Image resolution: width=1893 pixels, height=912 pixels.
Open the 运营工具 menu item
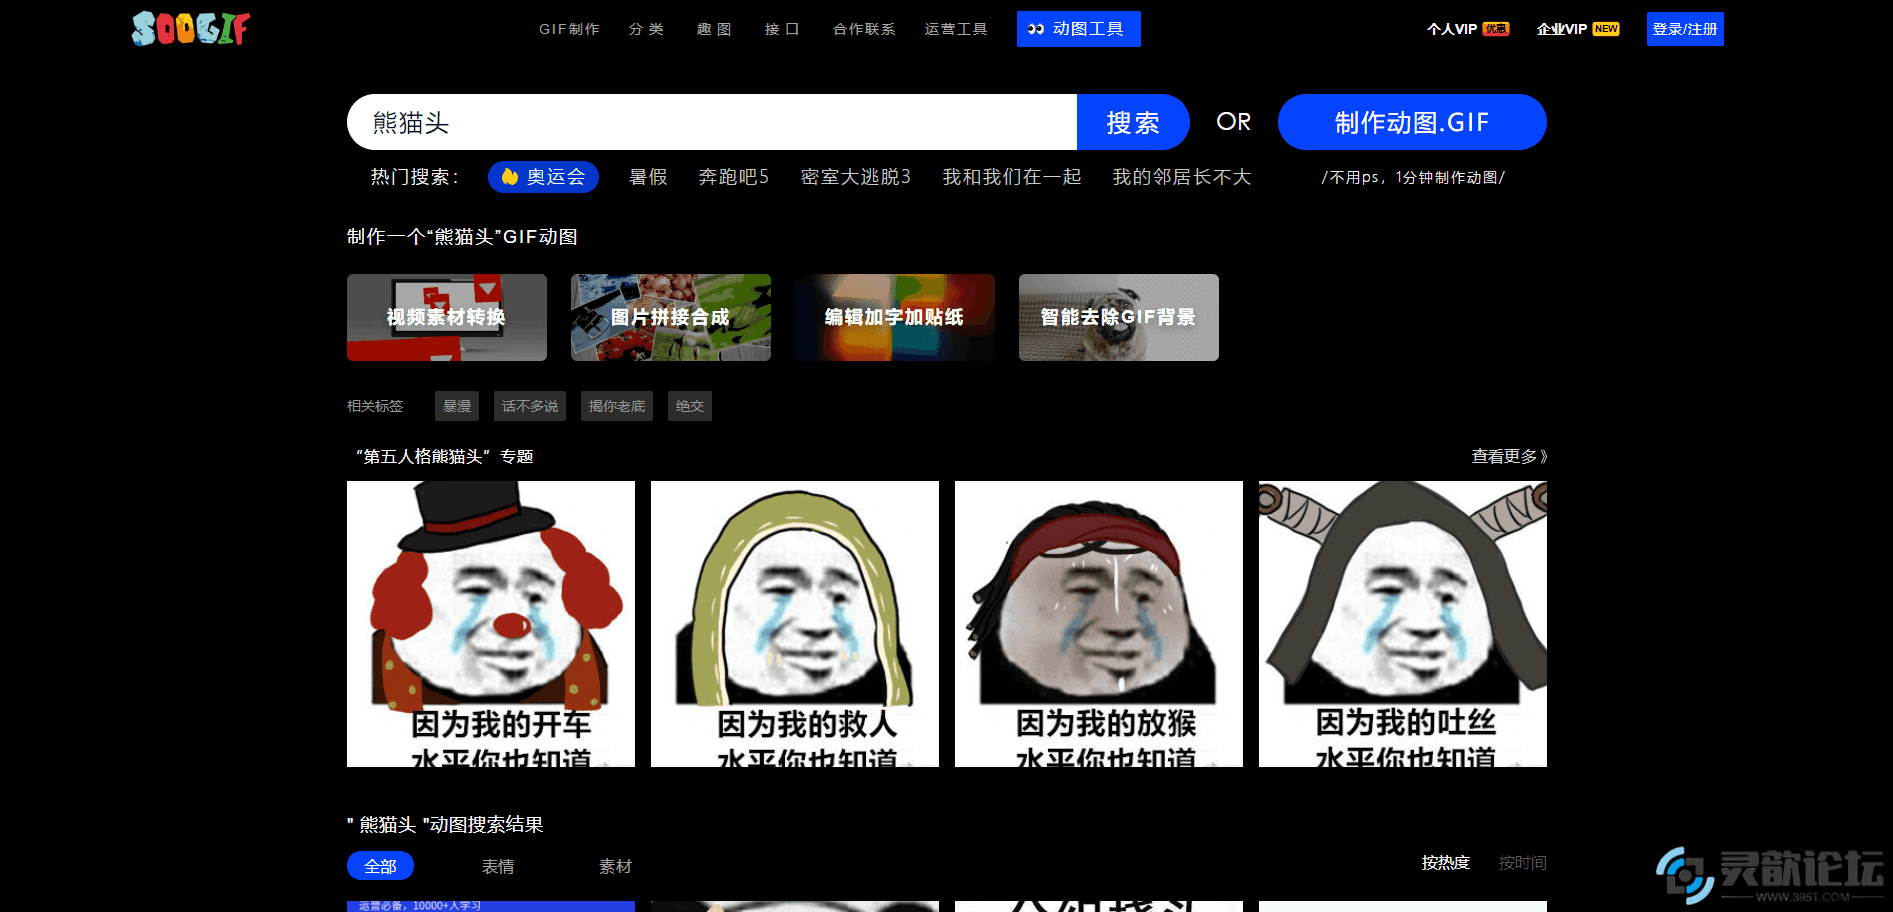pyautogui.click(x=956, y=29)
